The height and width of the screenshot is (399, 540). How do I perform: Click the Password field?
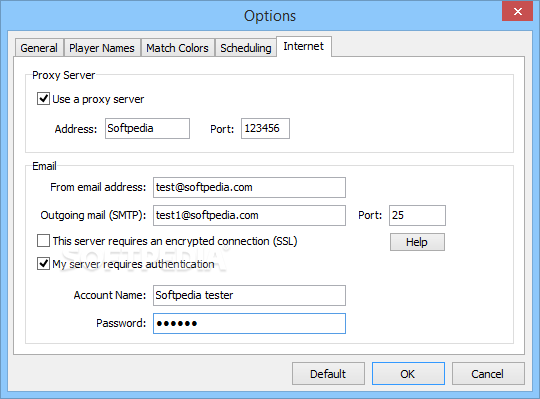pos(249,323)
